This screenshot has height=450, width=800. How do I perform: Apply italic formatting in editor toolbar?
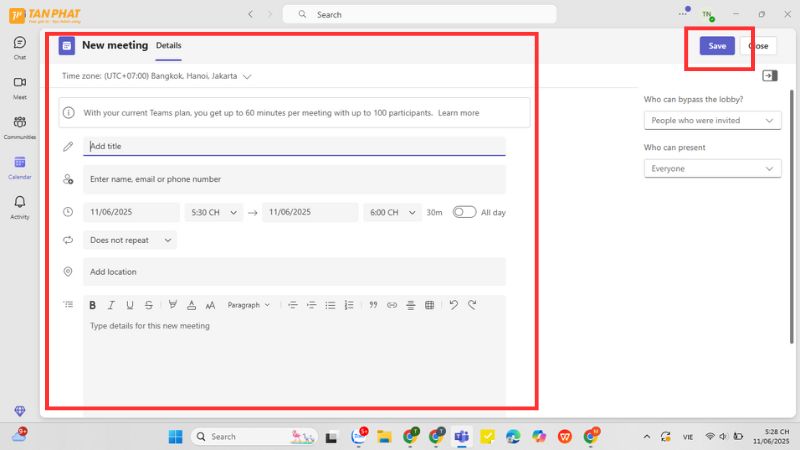111,305
